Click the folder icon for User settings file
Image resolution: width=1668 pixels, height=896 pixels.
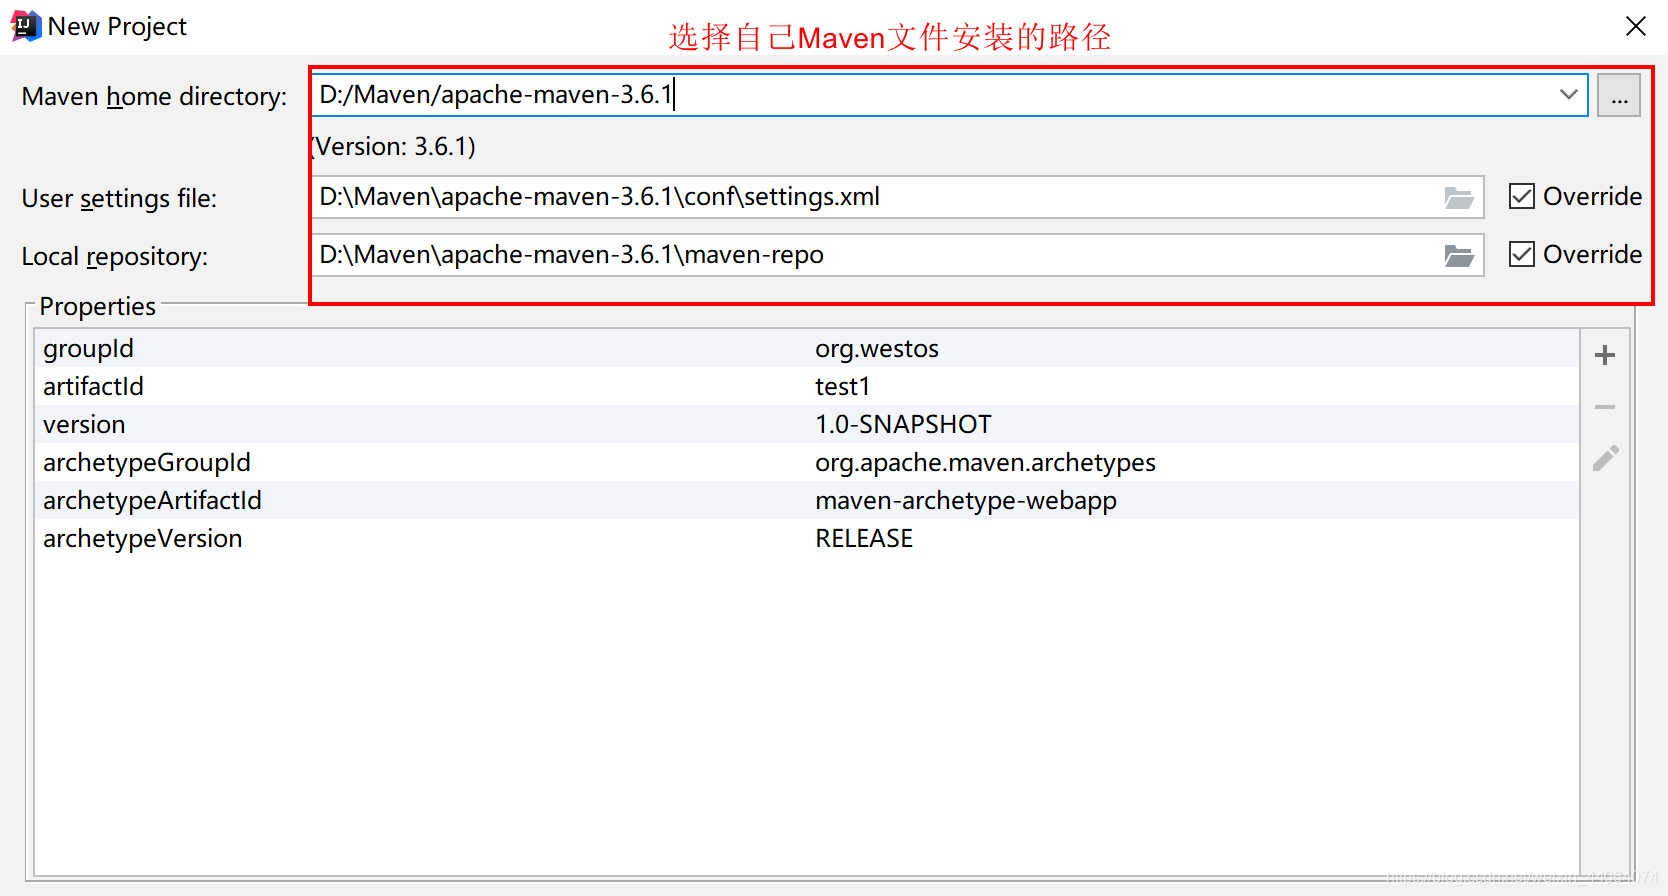click(1459, 198)
